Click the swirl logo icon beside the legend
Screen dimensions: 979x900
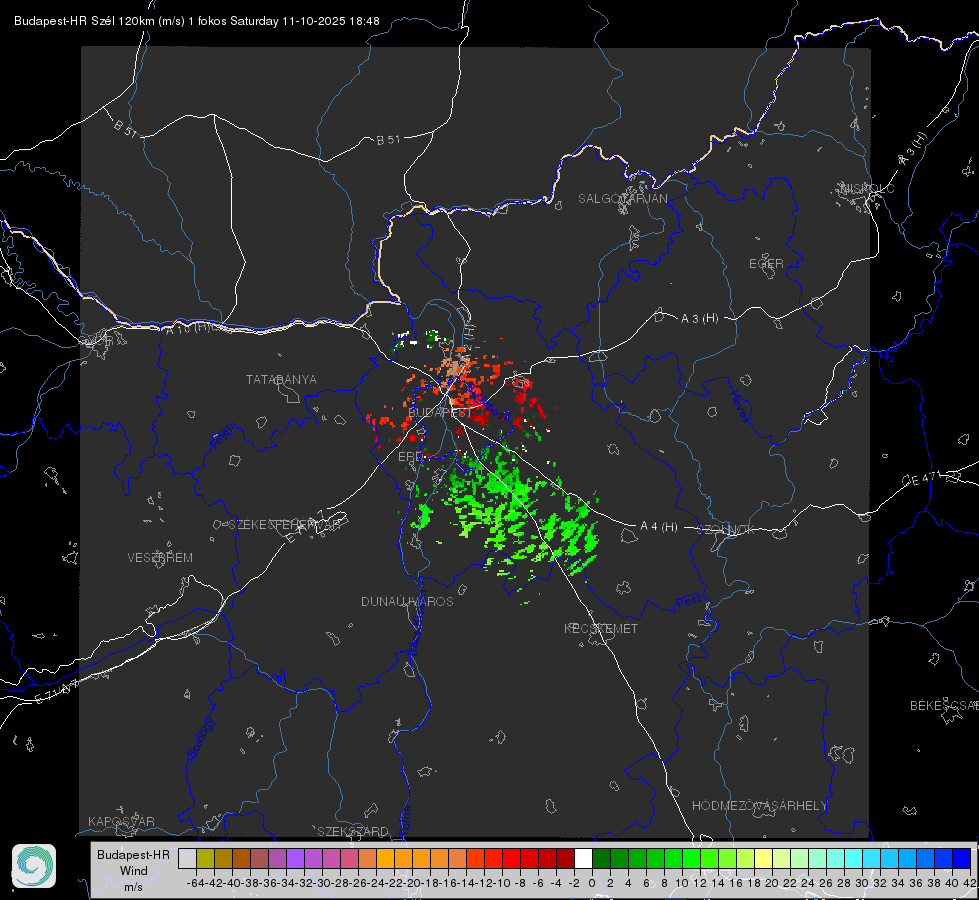pos(34,866)
